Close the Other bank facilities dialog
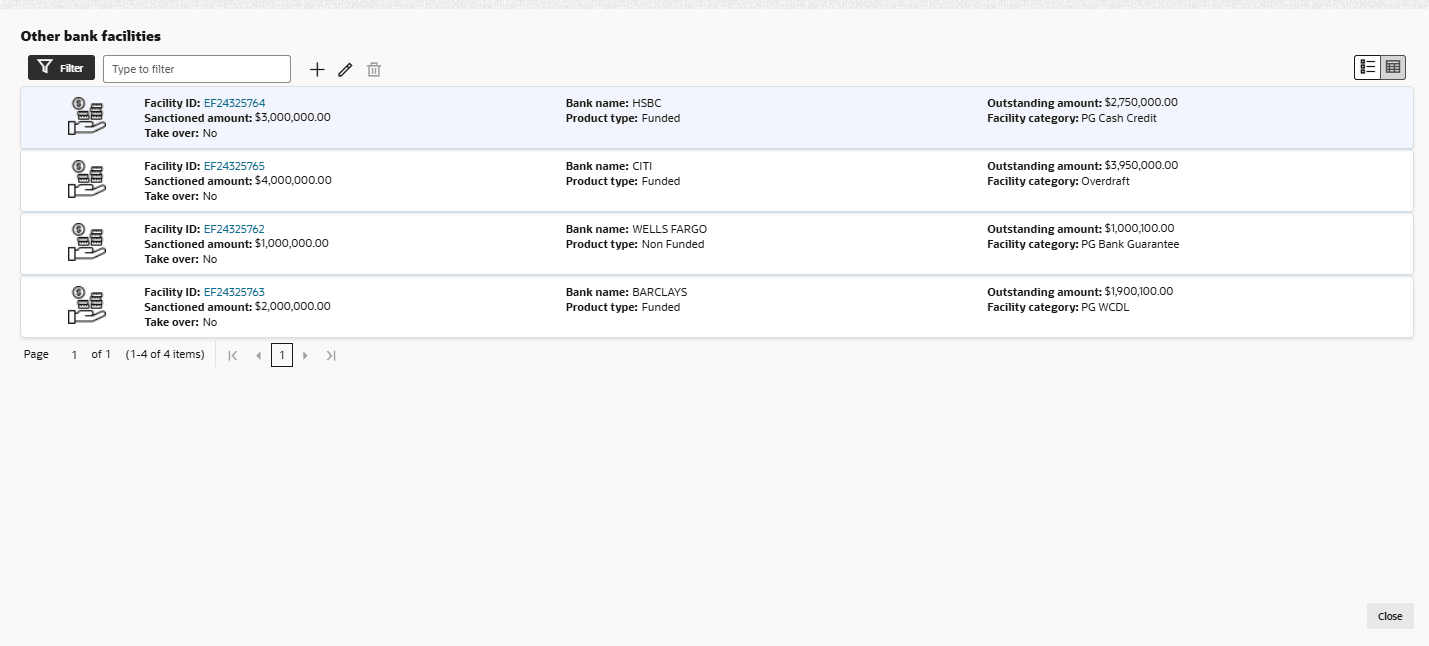The image size is (1429, 646). click(x=1390, y=616)
